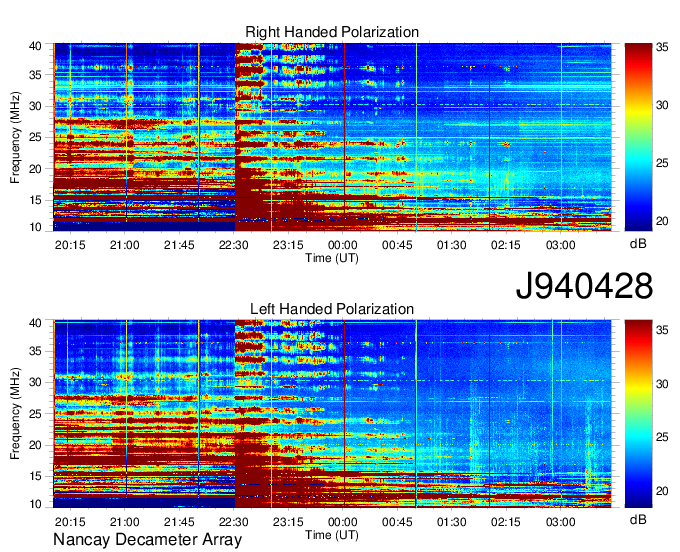680x552 pixels.
Task: Click 02:15 time tick on Left Handed plot
Action: coord(506,522)
